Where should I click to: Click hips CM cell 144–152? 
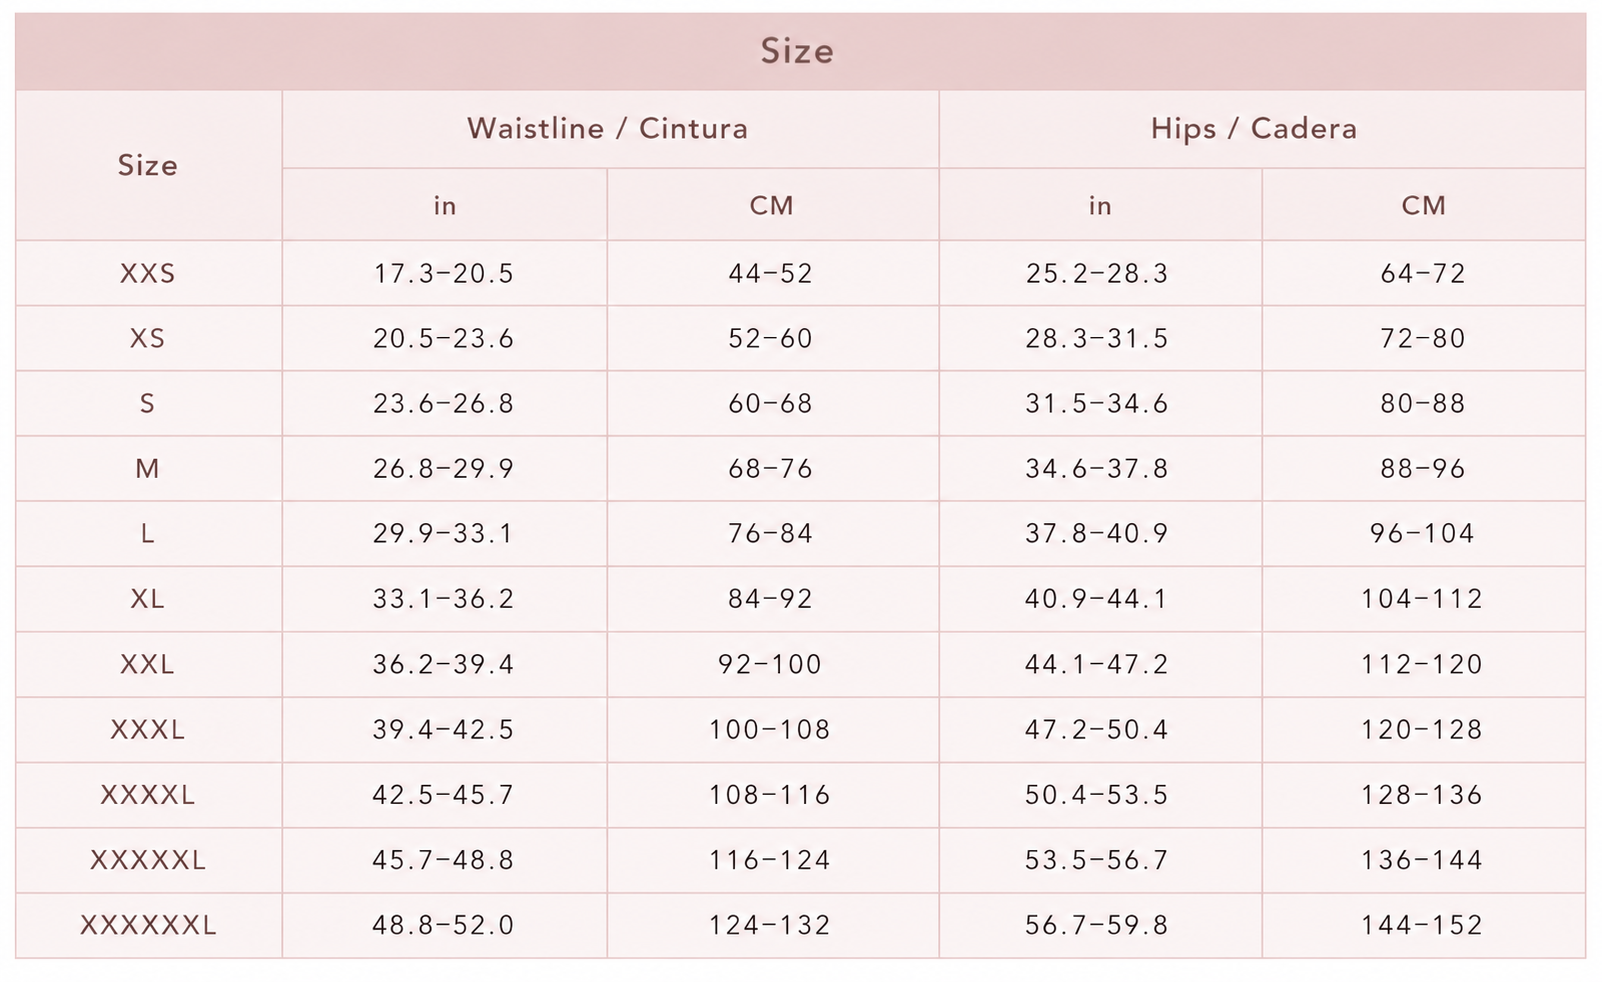(x=1424, y=925)
